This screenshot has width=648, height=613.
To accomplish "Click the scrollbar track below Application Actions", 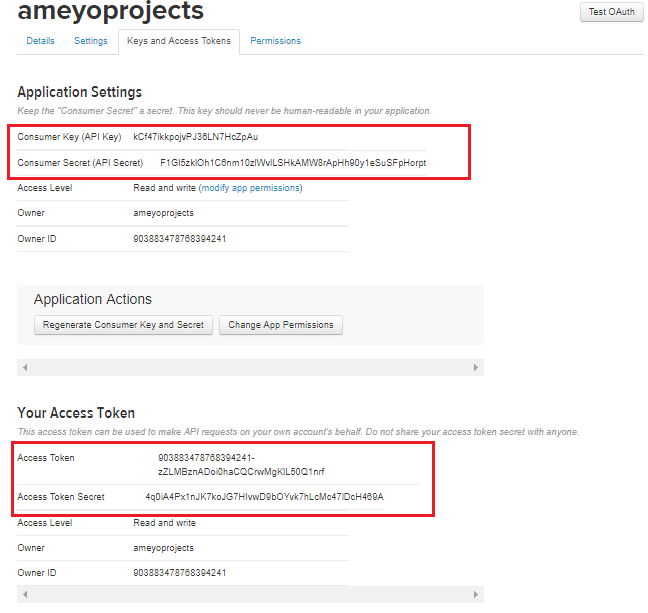I will (x=250, y=368).
